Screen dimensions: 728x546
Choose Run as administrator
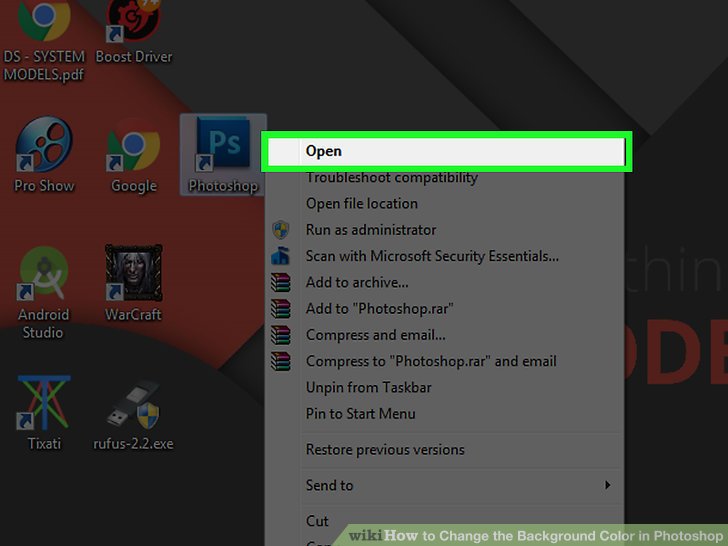coord(445,230)
